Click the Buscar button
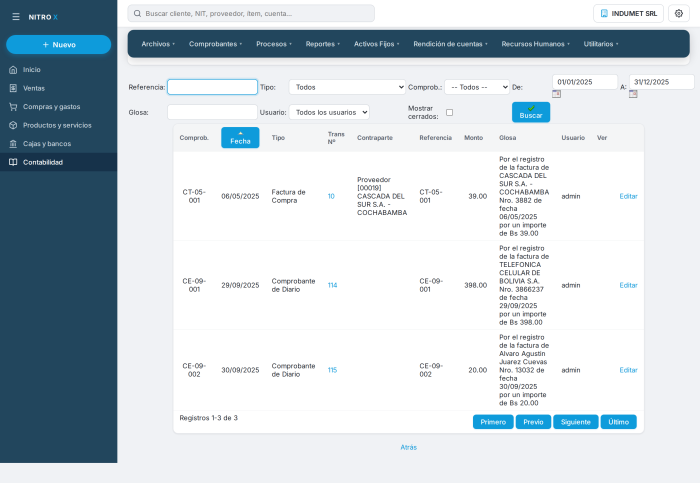 tap(531, 112)
